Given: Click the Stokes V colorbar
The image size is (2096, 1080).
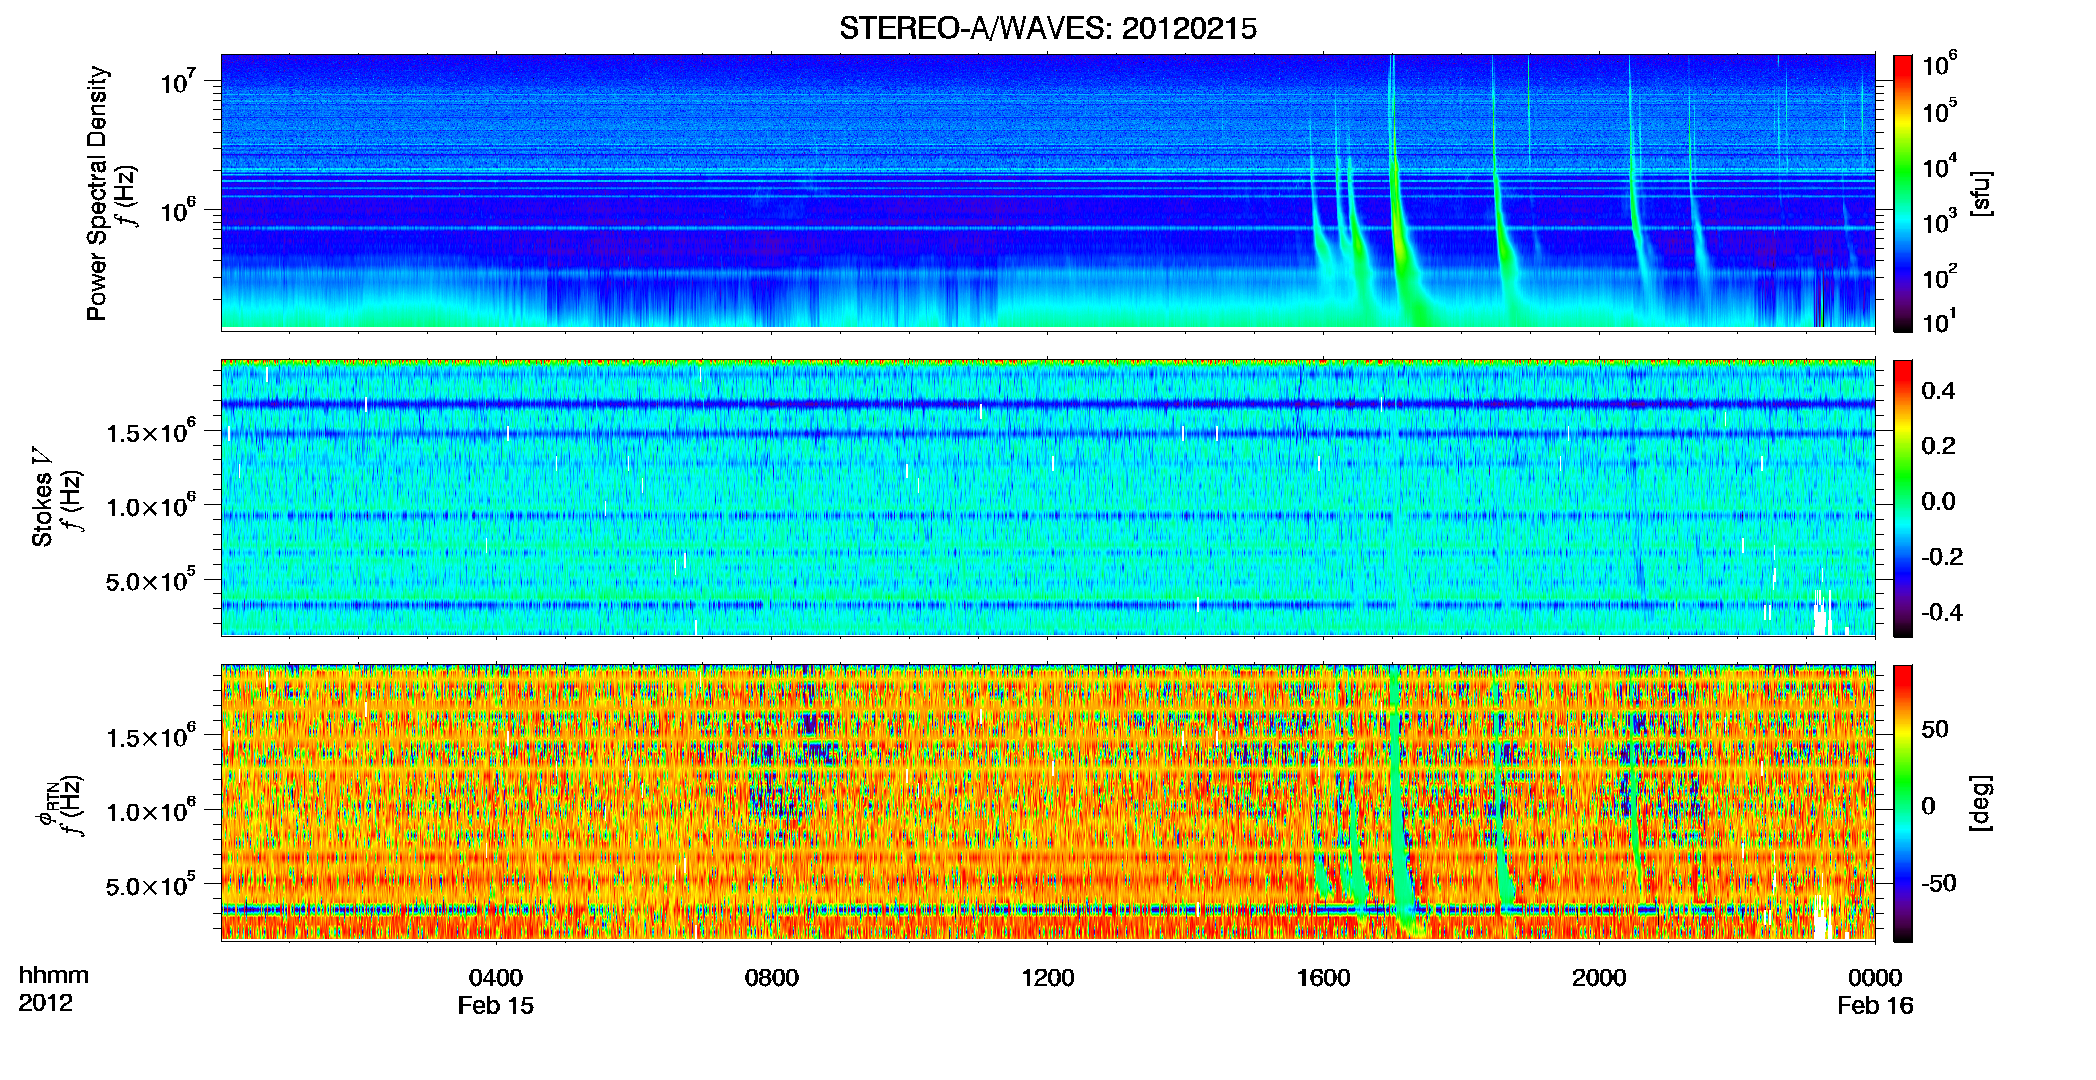Looking at the screenshot, I should point(1902,498).
